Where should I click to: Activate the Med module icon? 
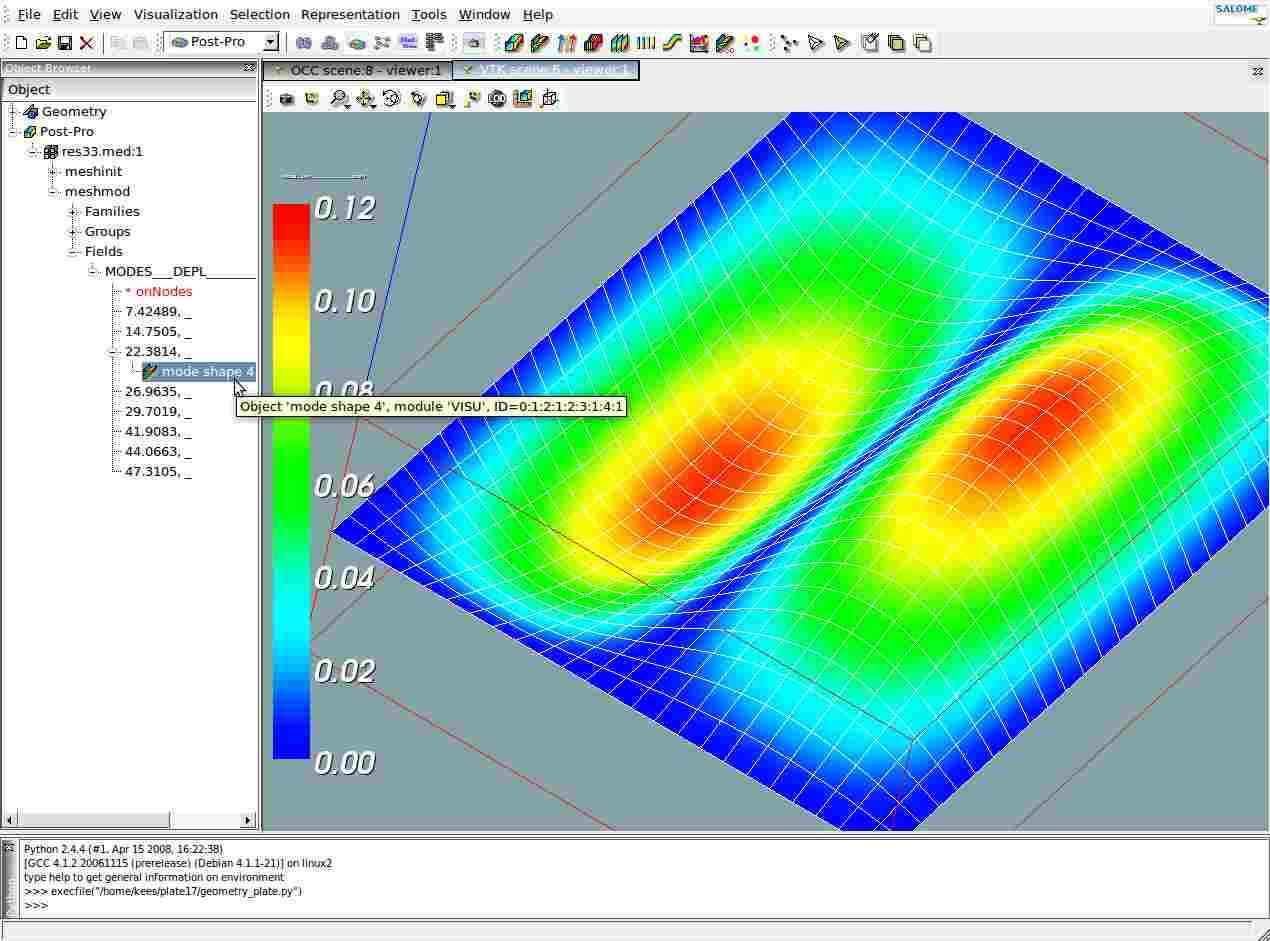click(x=408, y=43)
